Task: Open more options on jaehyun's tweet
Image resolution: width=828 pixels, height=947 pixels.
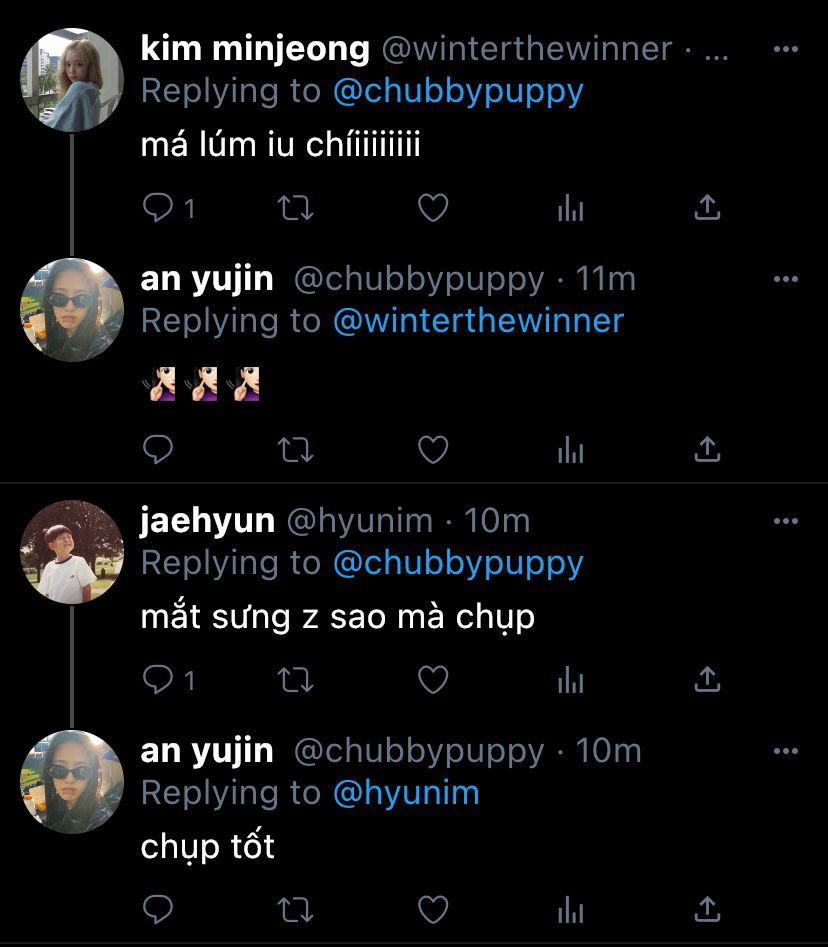Action: 786,521
